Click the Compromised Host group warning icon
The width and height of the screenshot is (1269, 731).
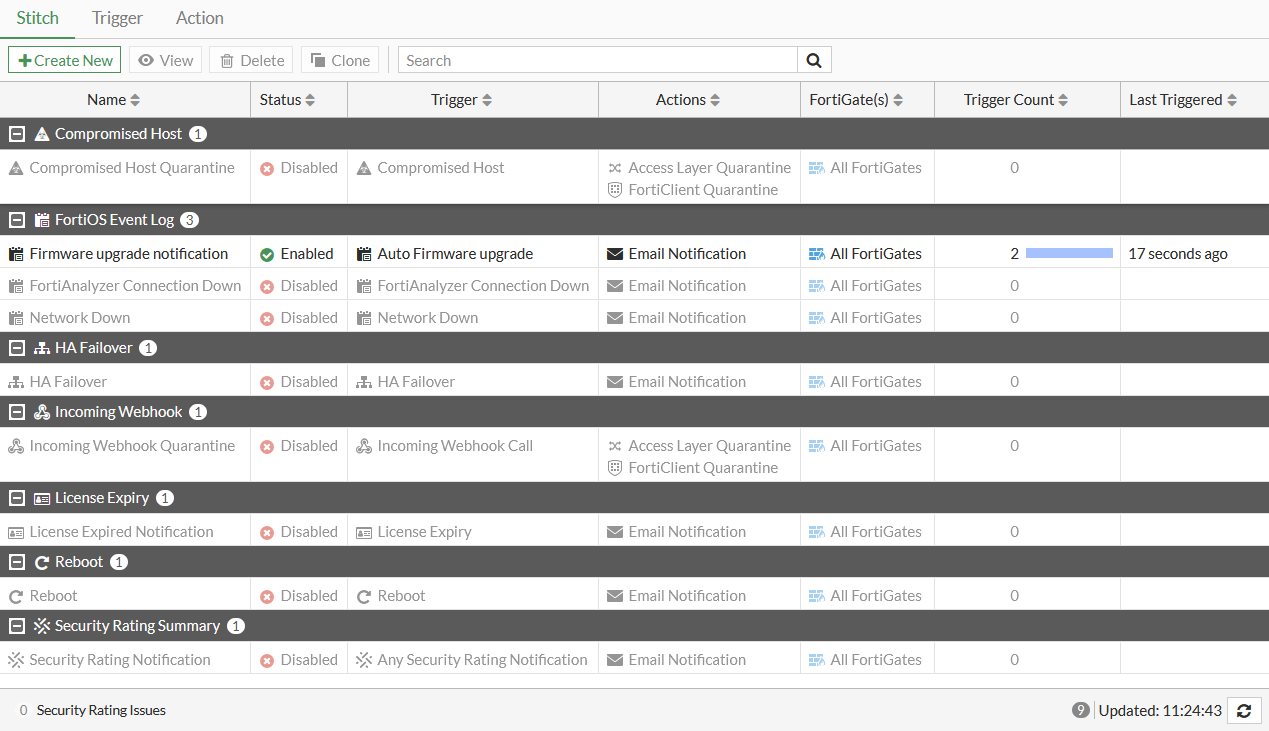(41, 134)
